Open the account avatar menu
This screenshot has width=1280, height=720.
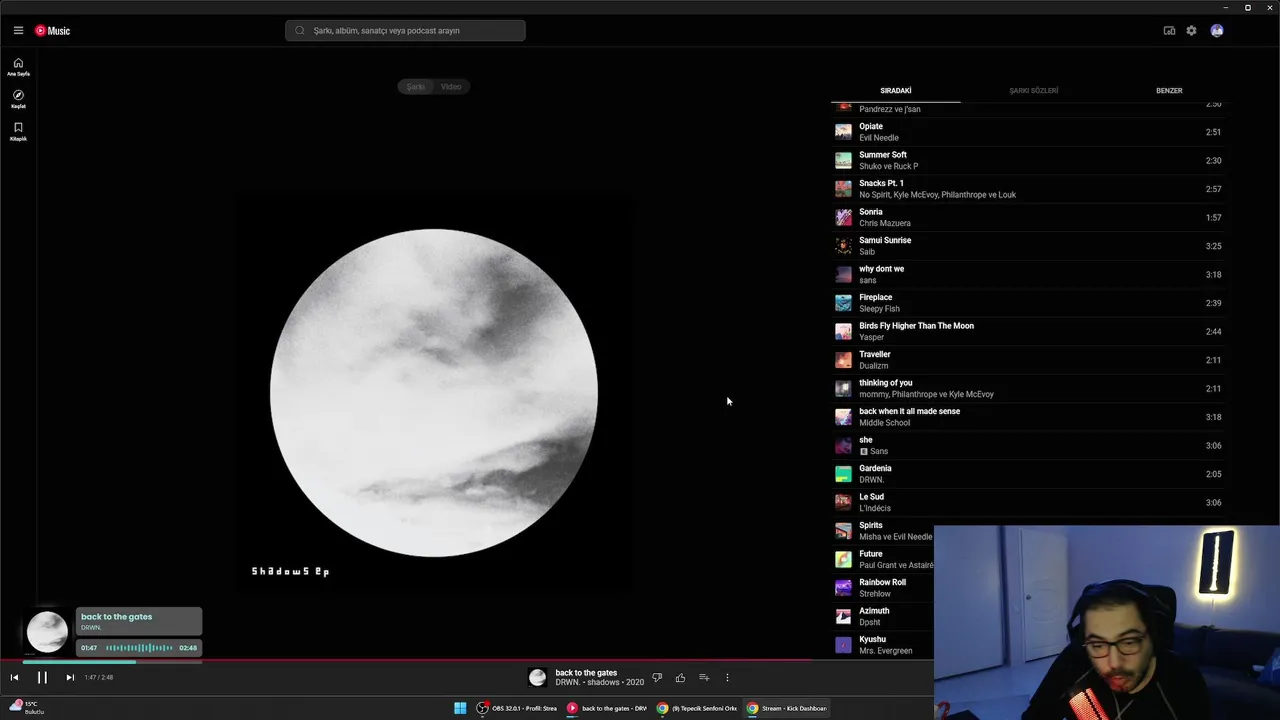click(x=1217, y=31)
